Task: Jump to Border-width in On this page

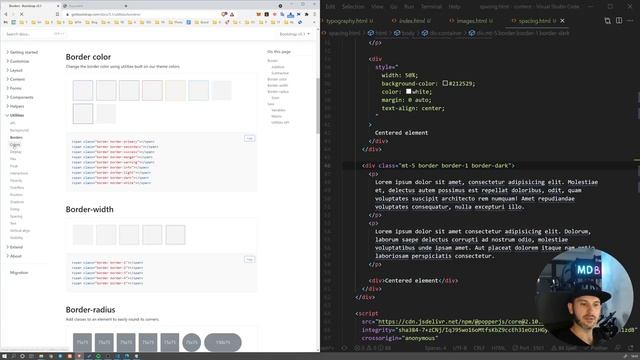Action: (278, 85)
